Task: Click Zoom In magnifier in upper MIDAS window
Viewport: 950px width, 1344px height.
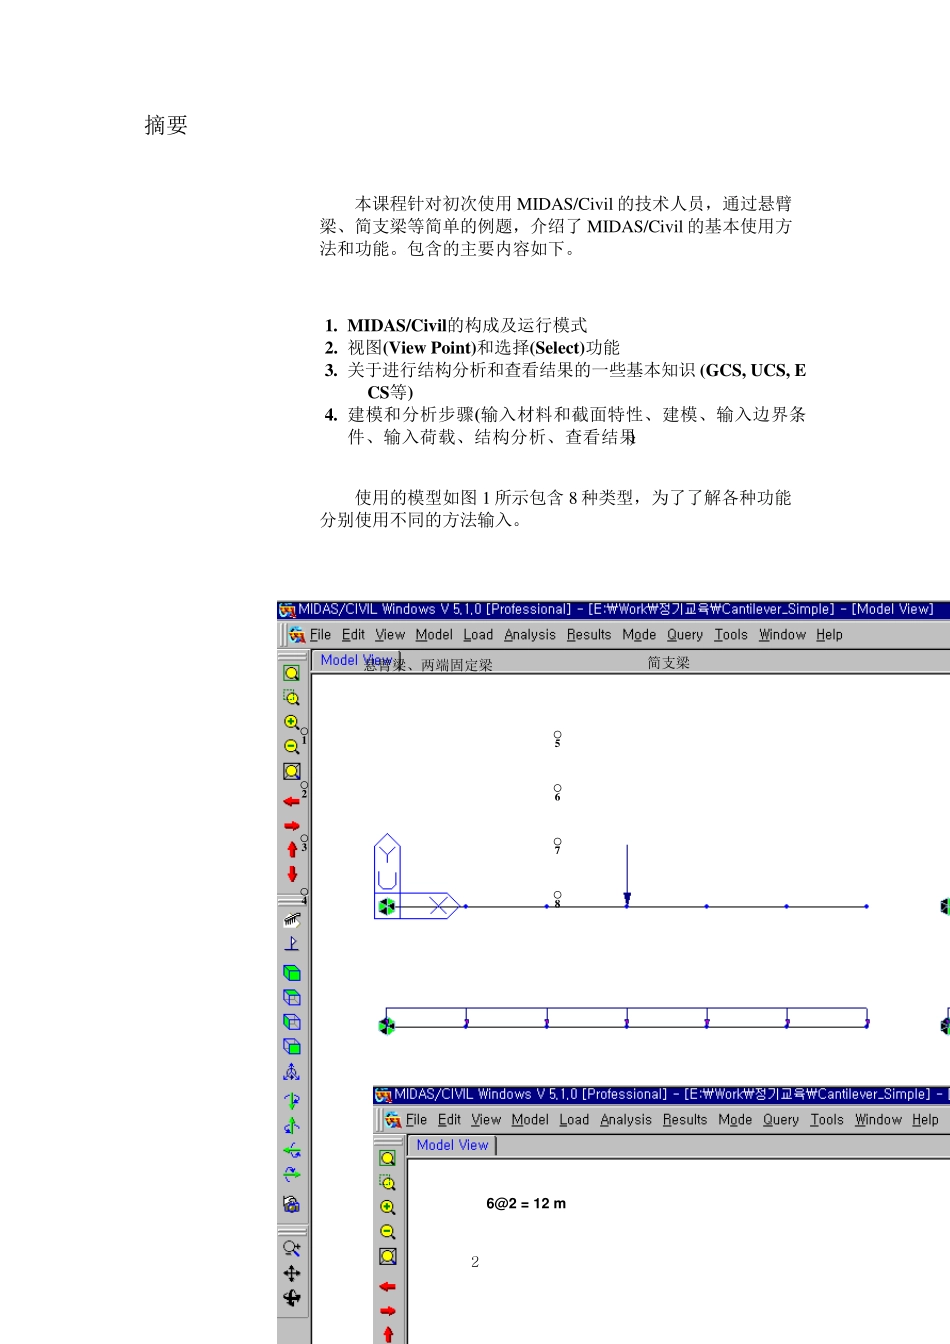Action: 291,722
